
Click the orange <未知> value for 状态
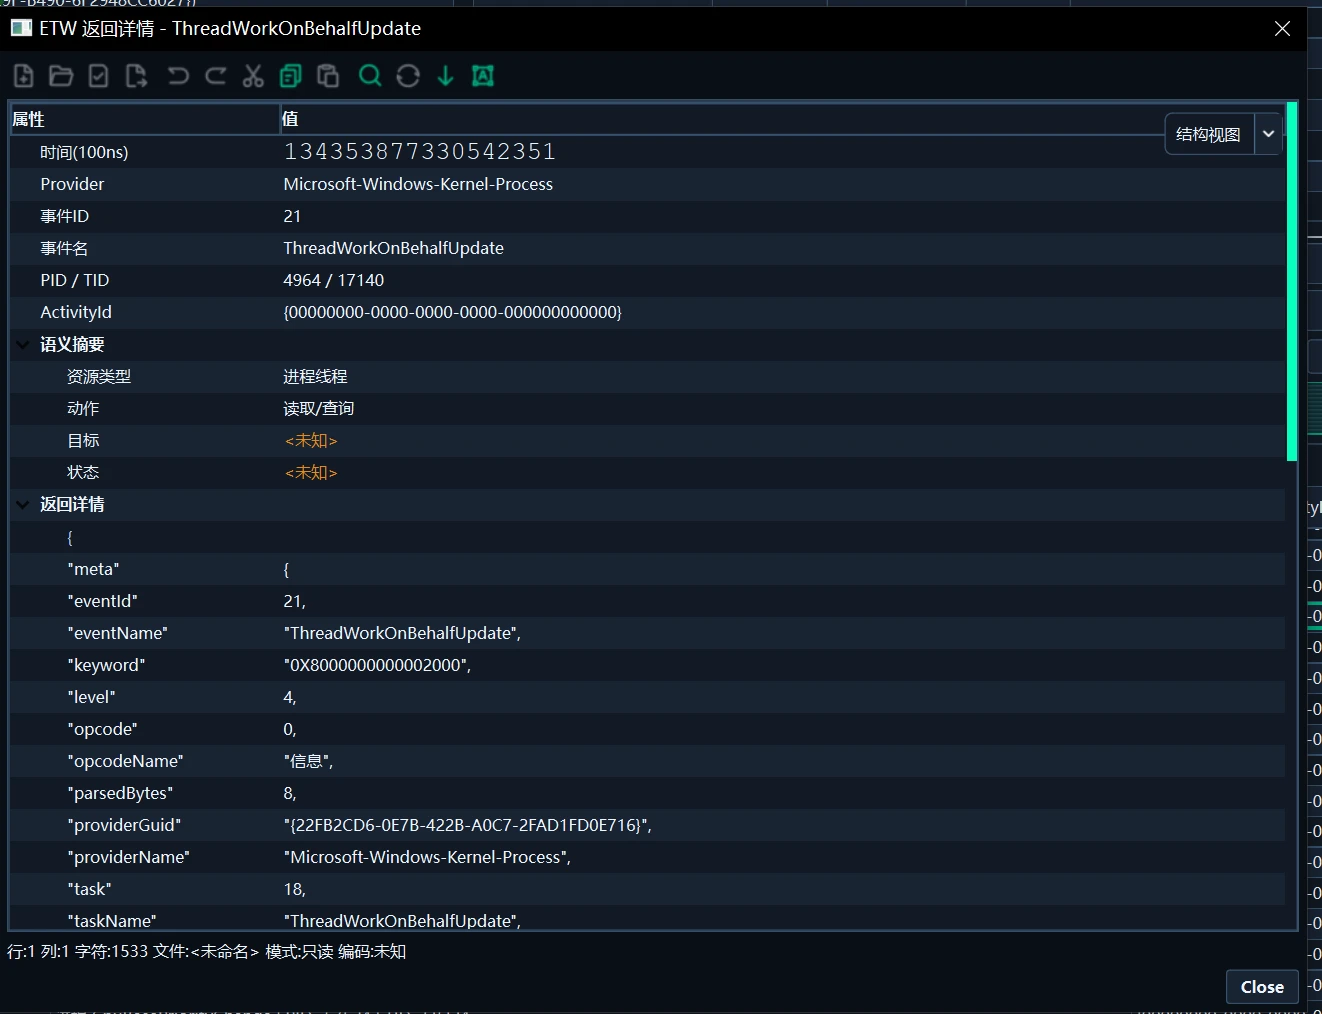[x=311, y=472]
